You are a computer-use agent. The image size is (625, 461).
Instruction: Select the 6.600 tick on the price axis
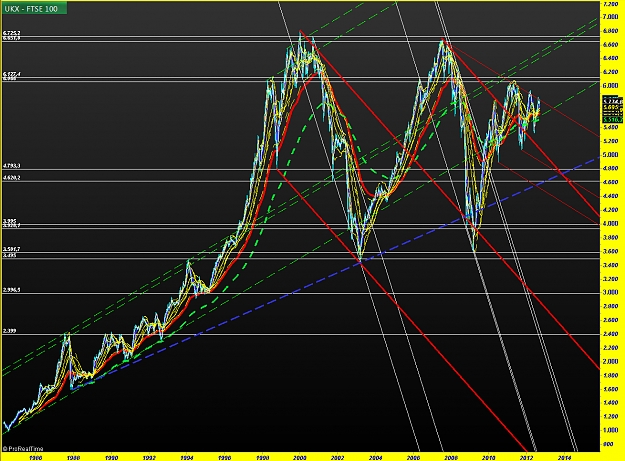611,45
